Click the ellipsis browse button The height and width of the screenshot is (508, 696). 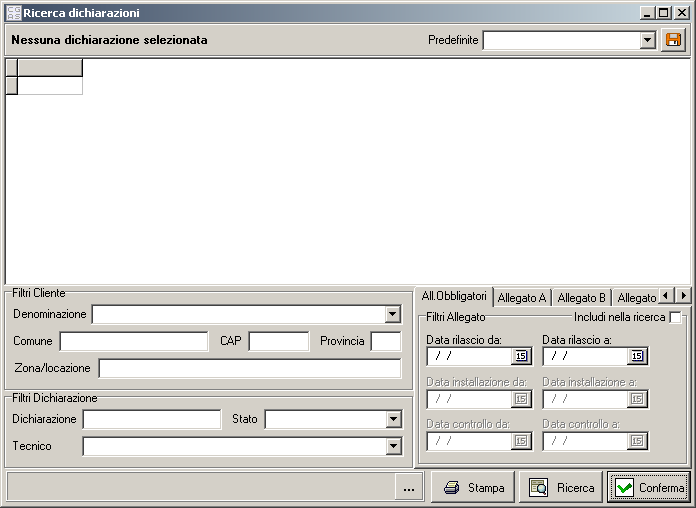point(409,488)
